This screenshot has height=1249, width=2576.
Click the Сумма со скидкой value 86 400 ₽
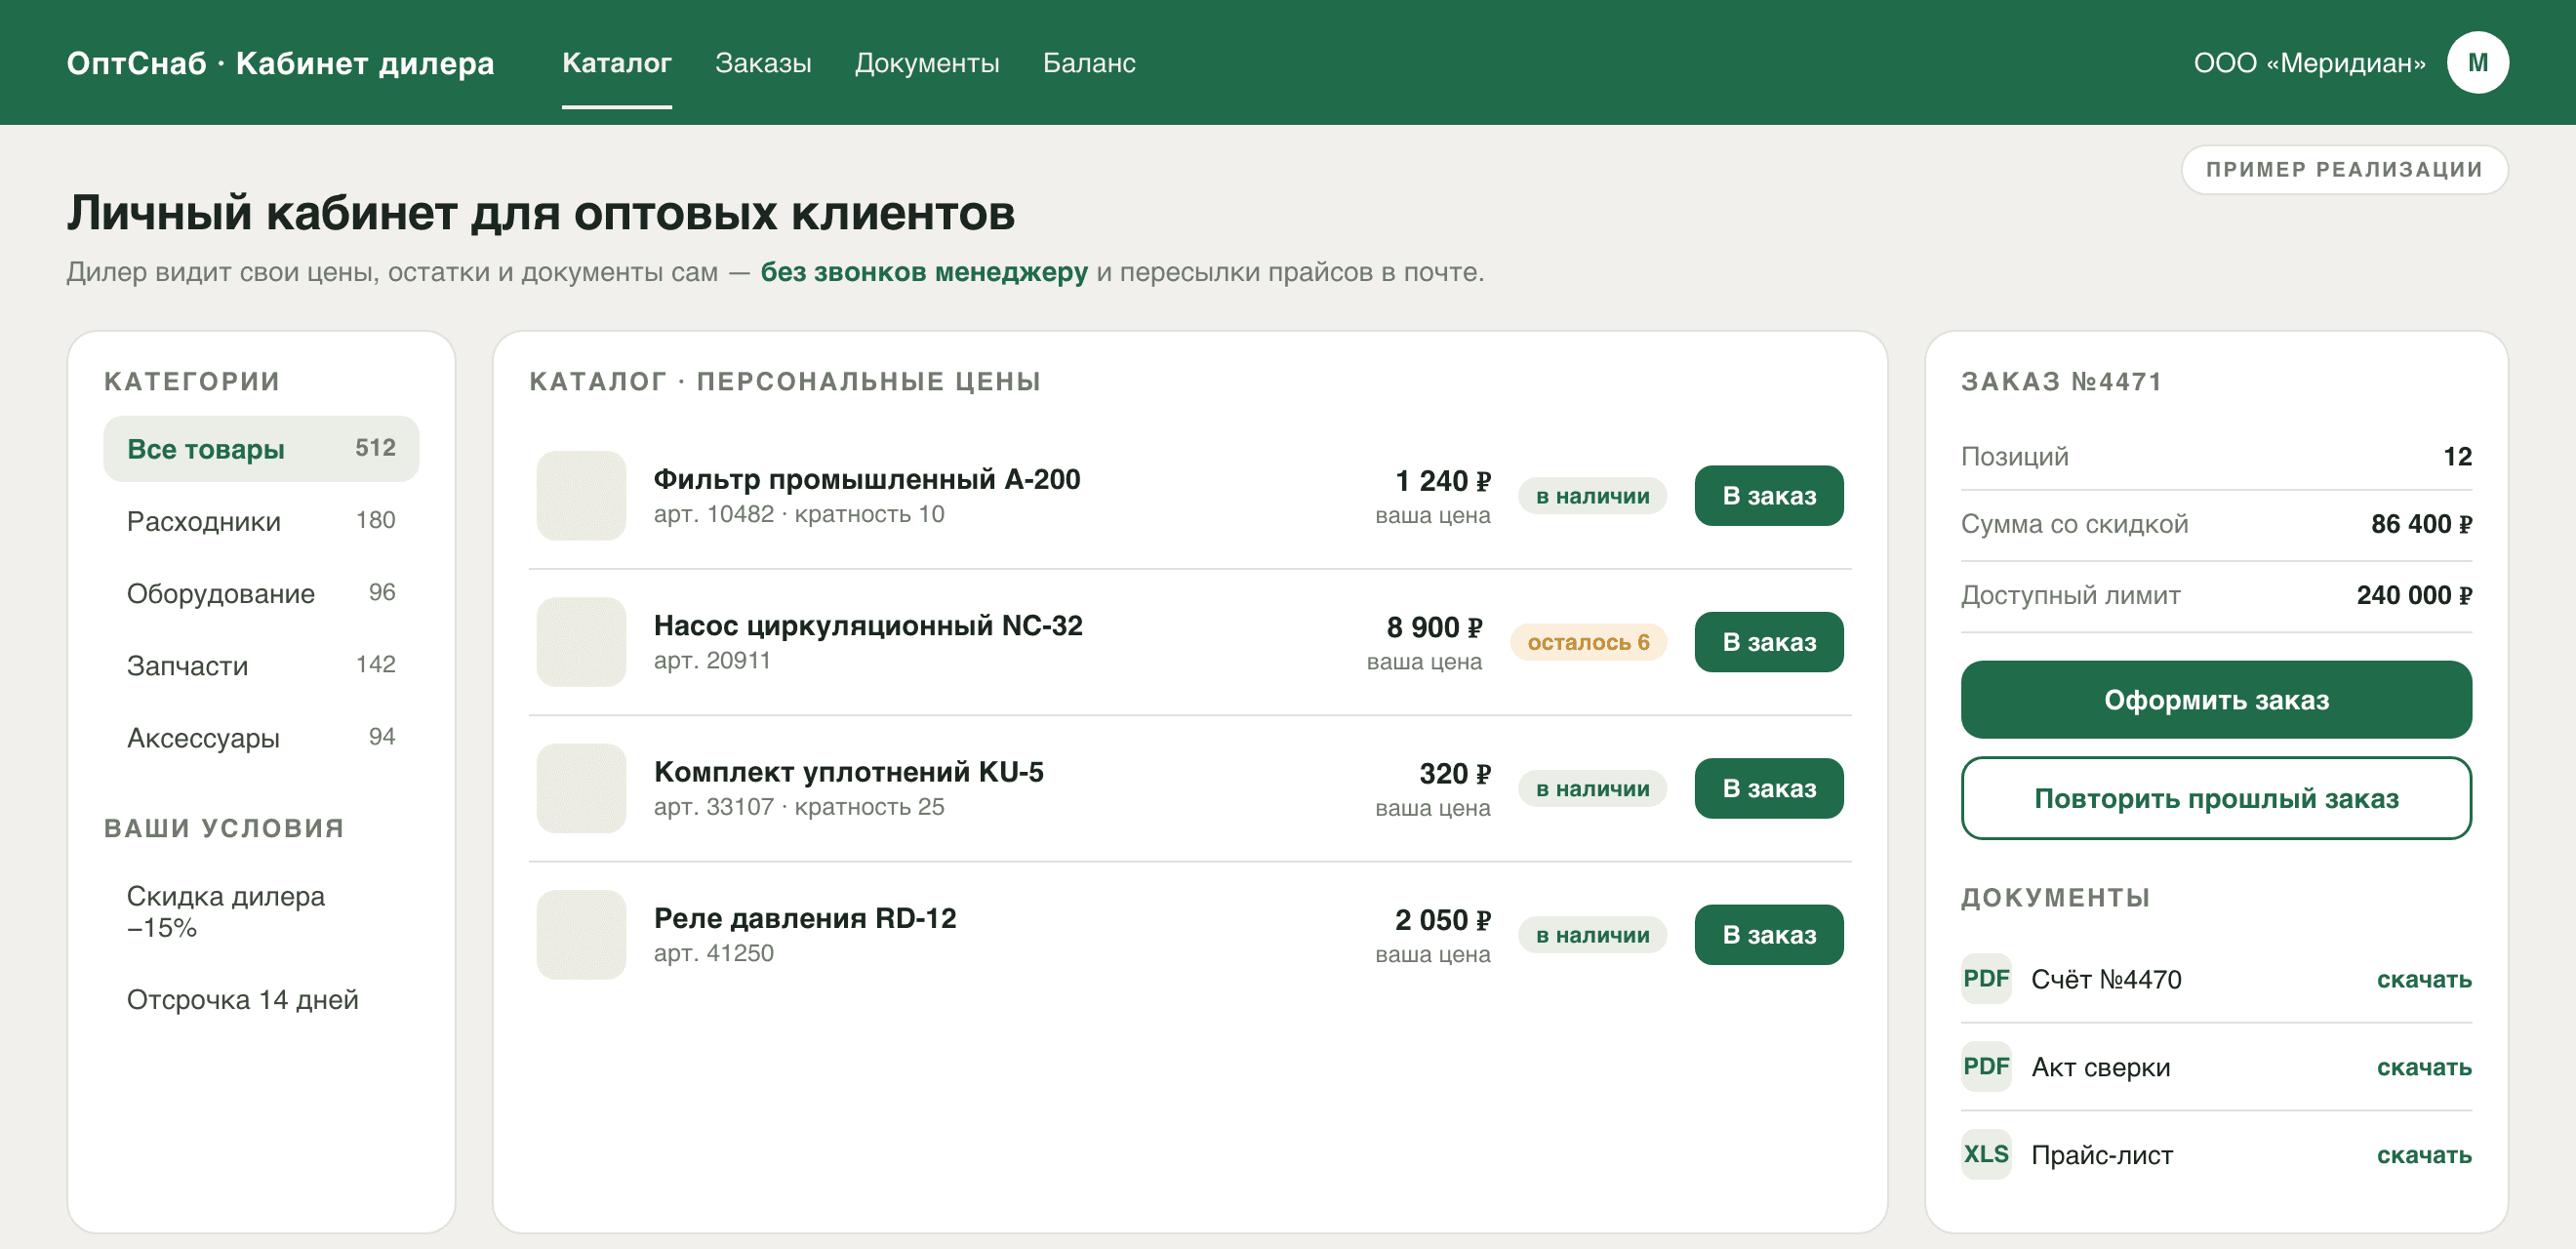(x=2420, y=524)
